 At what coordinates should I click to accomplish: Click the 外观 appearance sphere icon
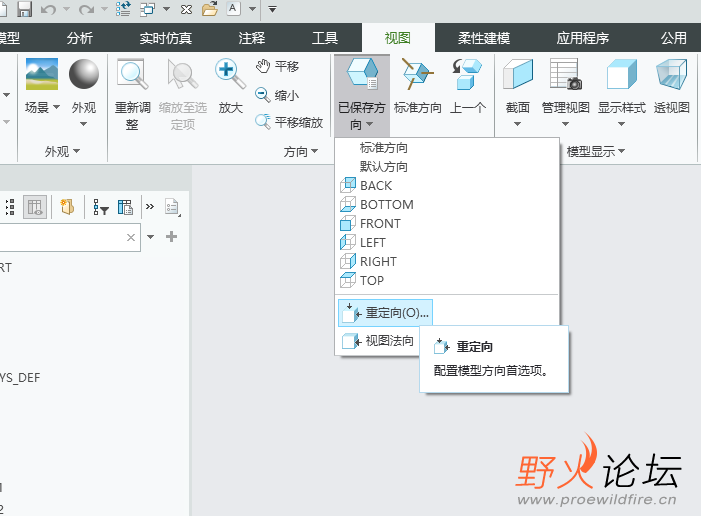click(x=84, y=74)
